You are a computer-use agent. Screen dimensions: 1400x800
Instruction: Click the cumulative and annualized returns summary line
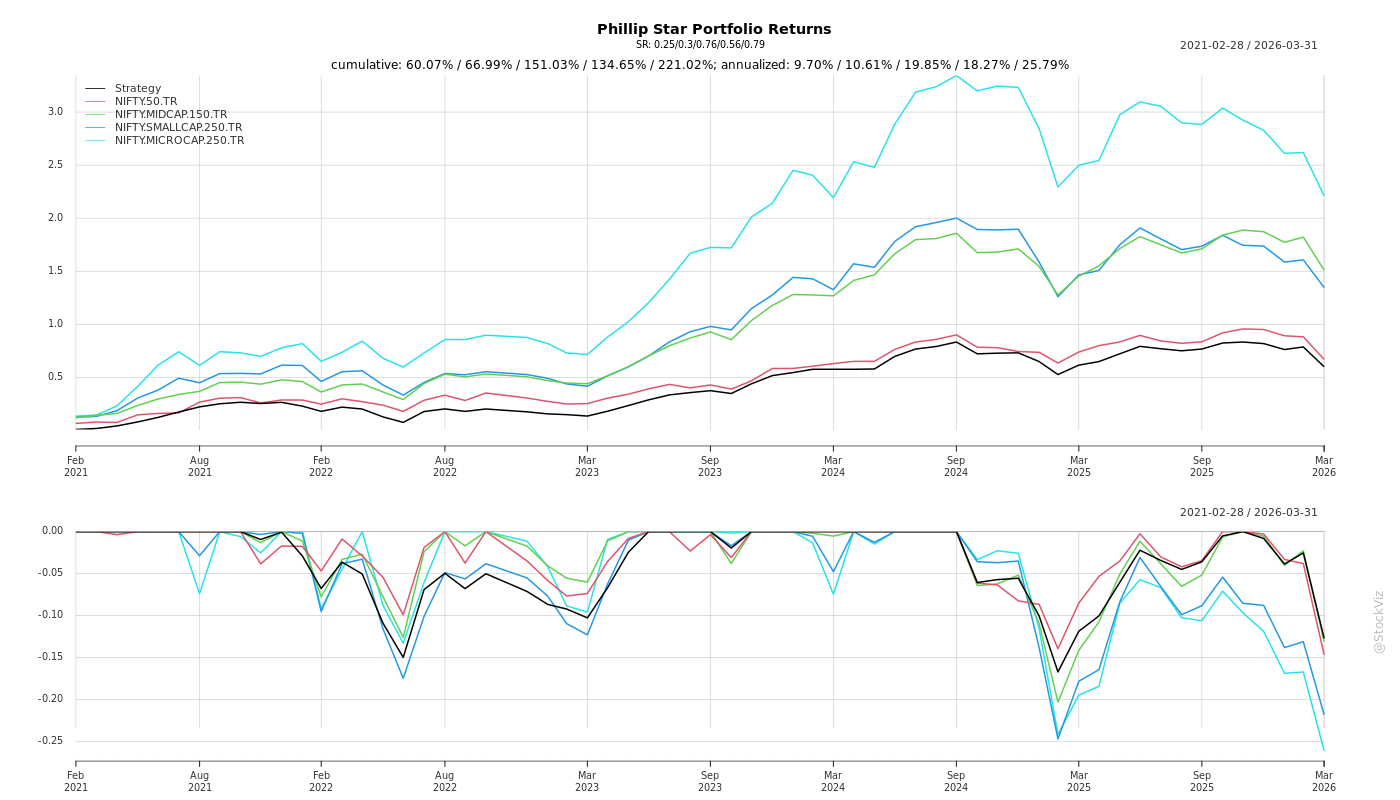tap(700, 65)
